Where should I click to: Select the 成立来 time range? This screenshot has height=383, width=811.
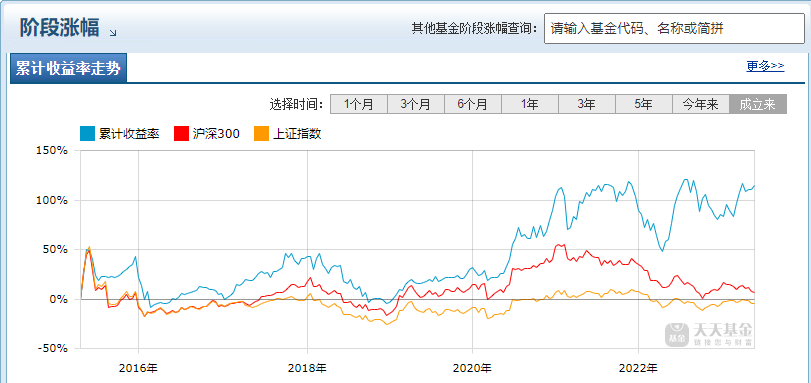758,104
